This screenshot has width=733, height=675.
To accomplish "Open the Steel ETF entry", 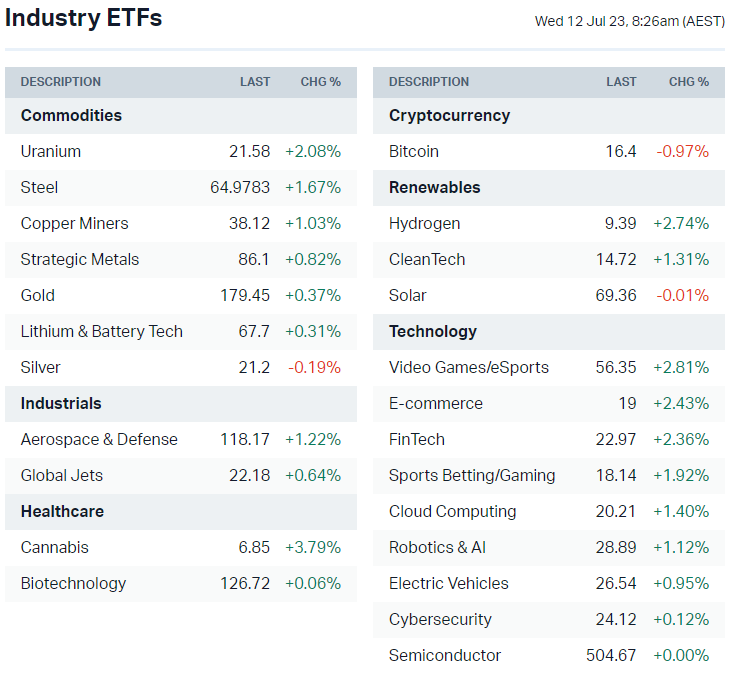I will point(40,188).
